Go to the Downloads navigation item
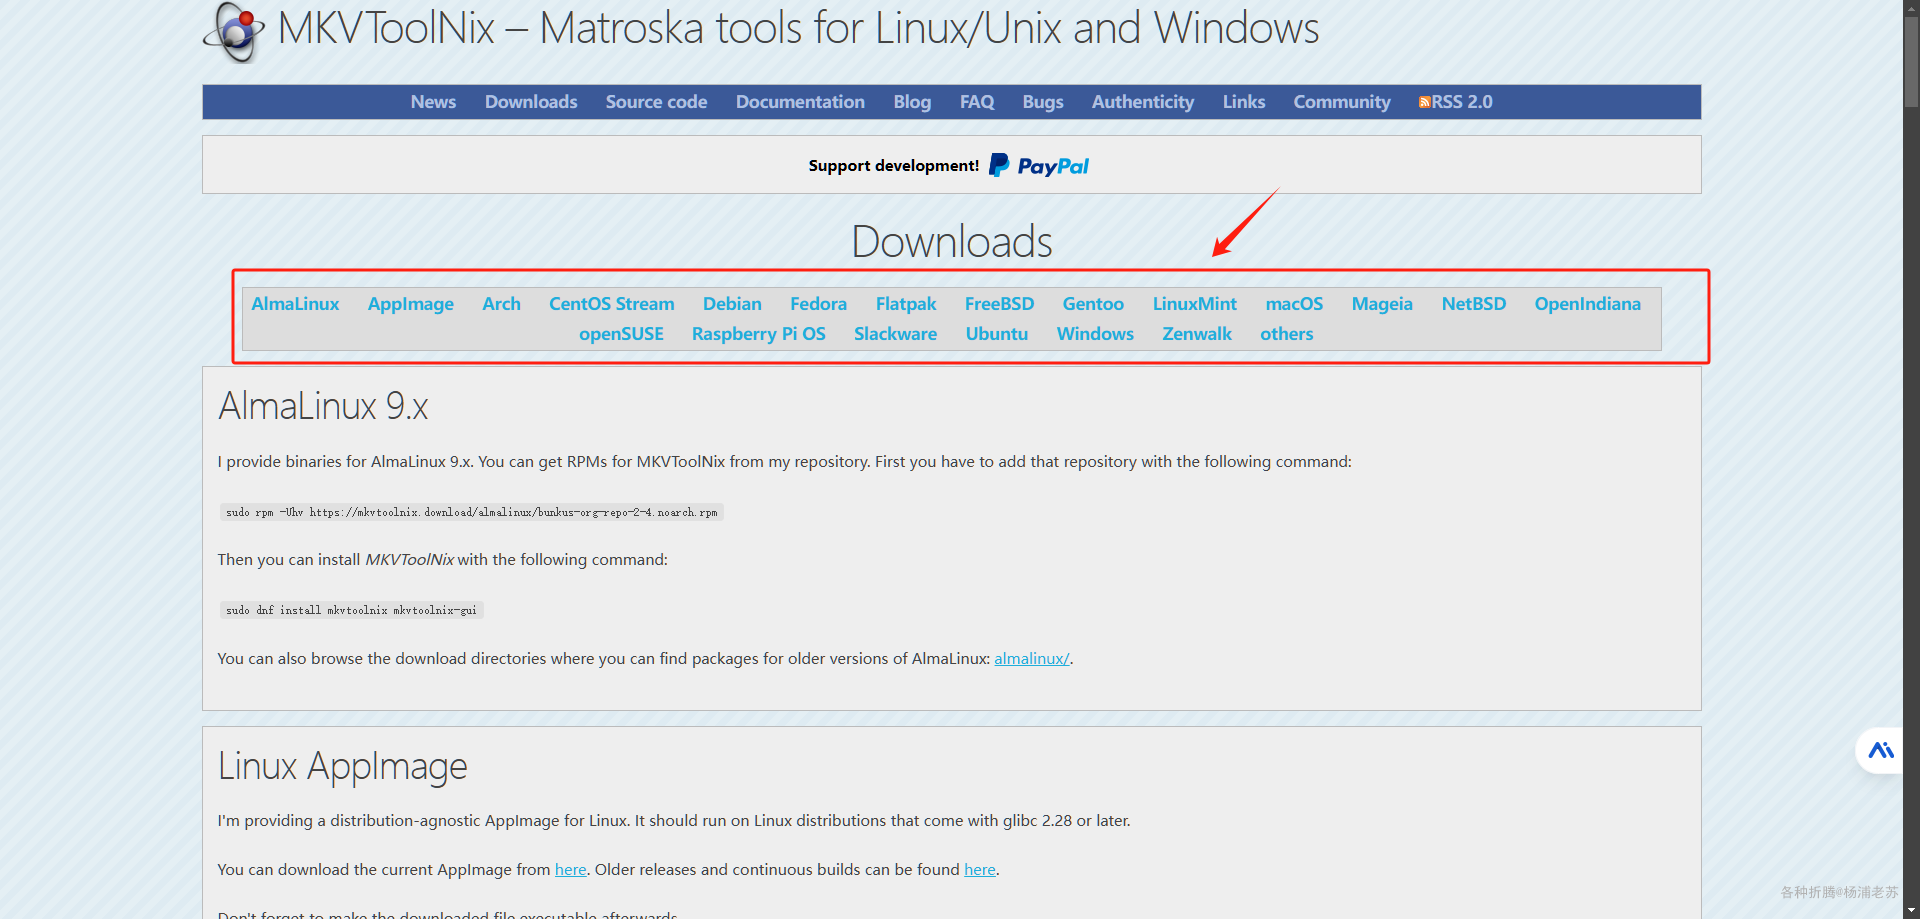This screenshot has height=919, width=1920. coord(531,102)
